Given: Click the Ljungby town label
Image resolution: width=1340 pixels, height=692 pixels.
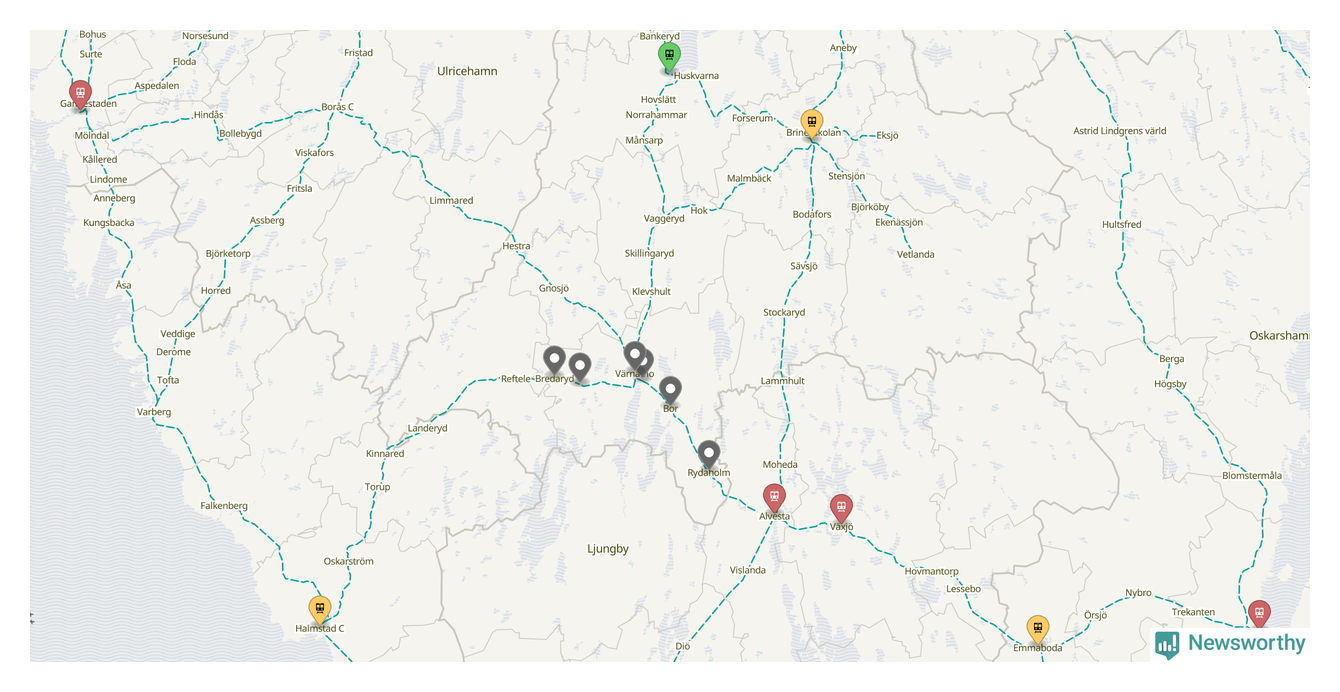Looking at the screenshot, I should [608, 548].
